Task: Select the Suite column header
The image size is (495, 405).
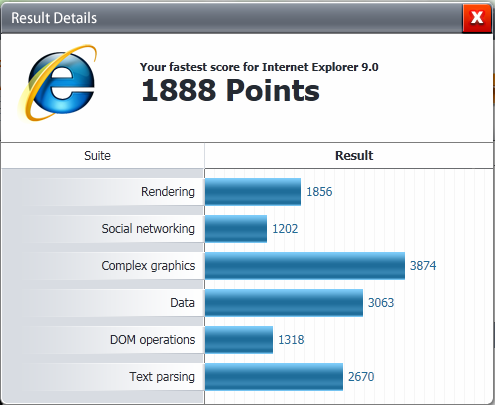Action: point(97,156)
